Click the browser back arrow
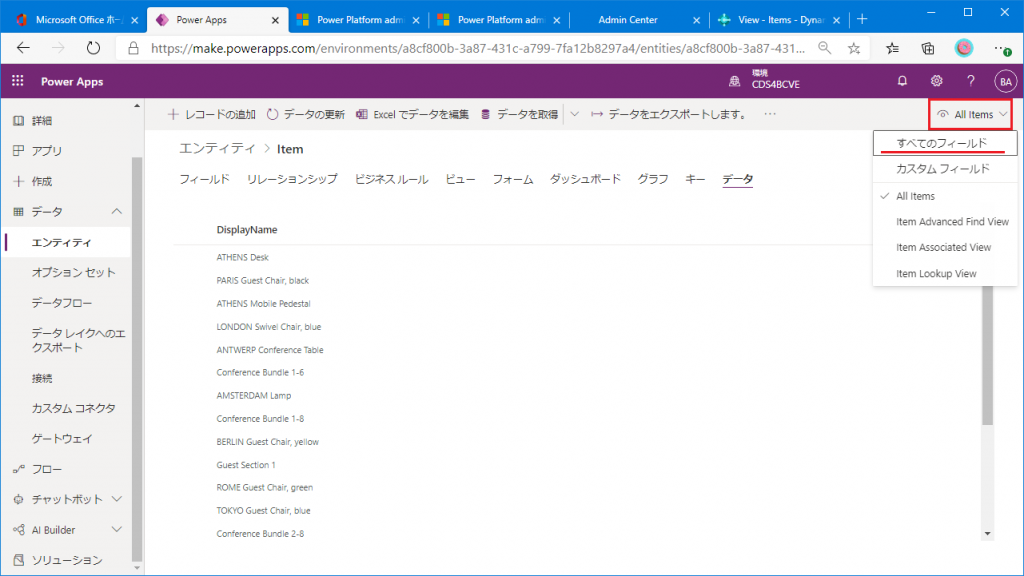Image resolution: width=1024 pixels, height=576 pixels. click(x=24, y=48)
